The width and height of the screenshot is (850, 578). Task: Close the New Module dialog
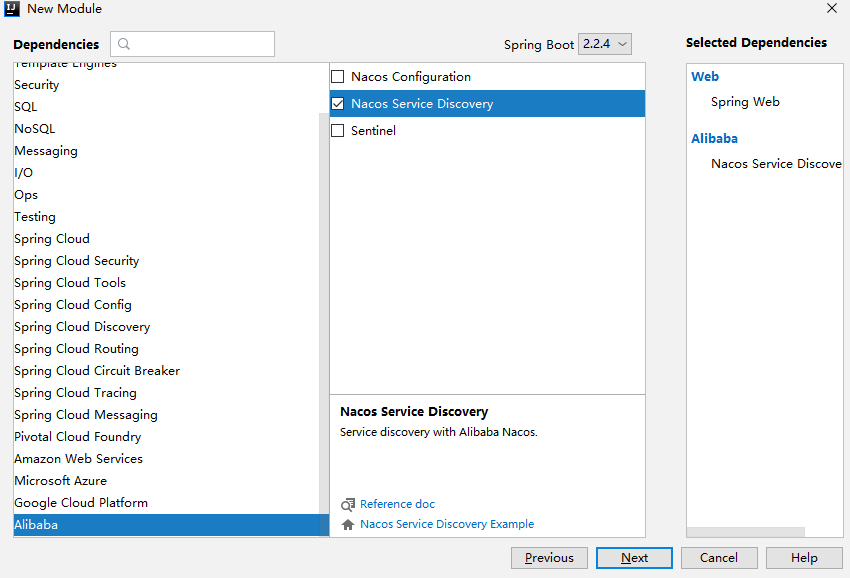(x=832, y=9)
